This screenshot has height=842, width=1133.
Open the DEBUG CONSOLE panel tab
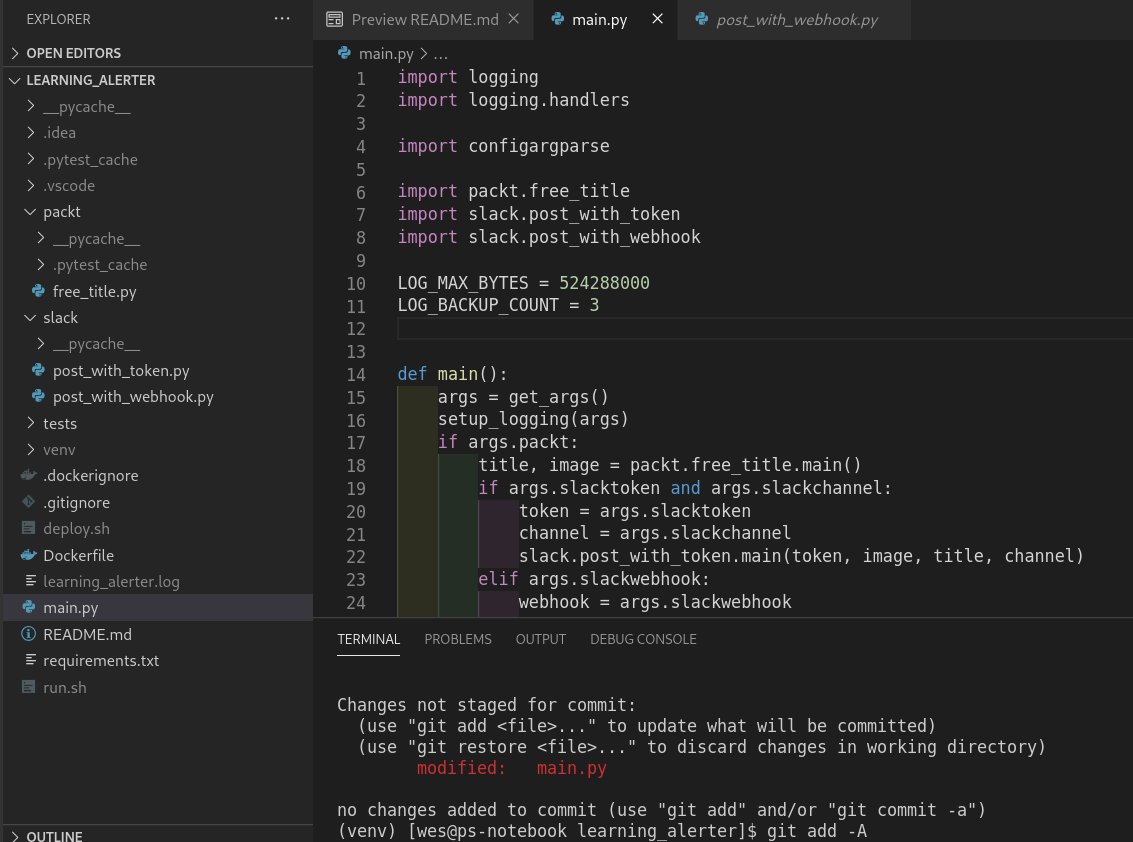[643, 639]
